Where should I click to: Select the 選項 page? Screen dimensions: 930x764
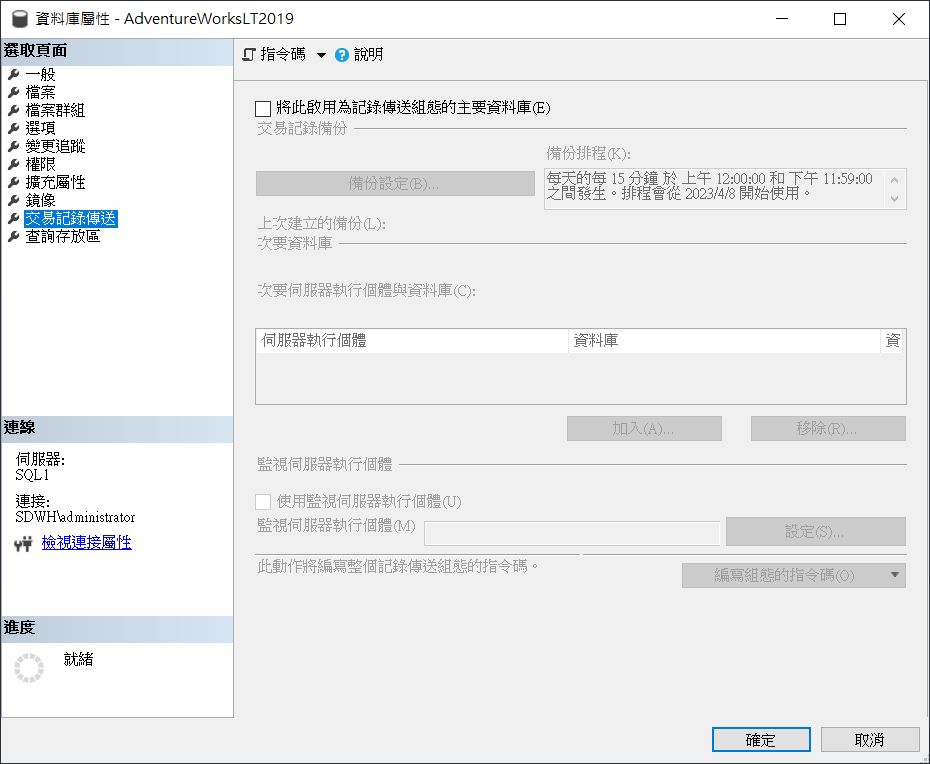coord(41,129)
